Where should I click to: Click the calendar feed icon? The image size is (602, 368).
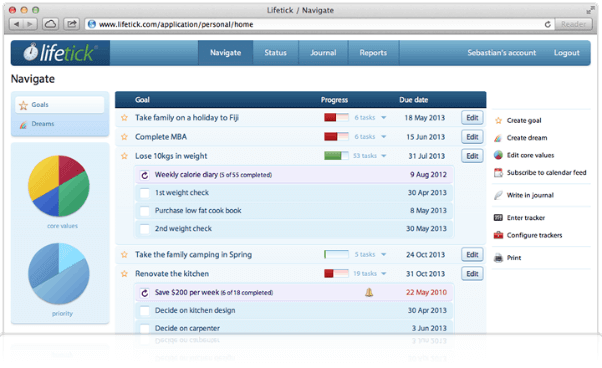click(x=498, y=173)
